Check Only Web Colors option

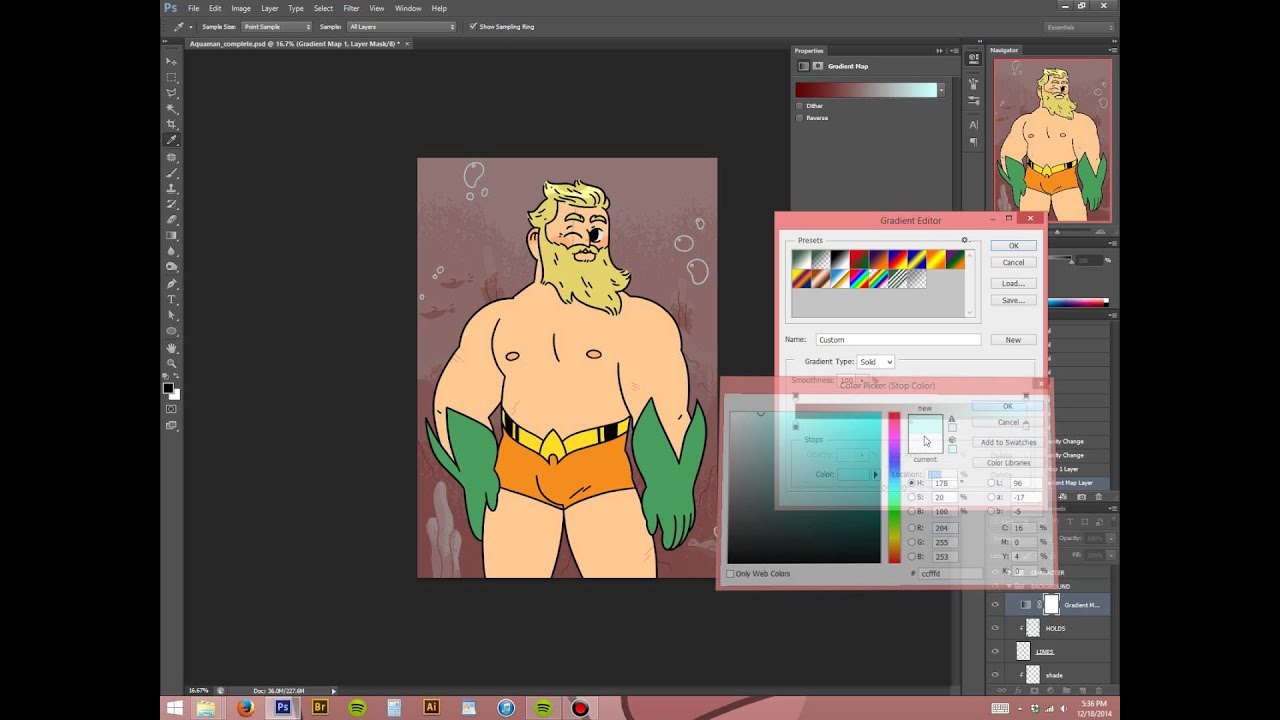[x=730, y=574]
